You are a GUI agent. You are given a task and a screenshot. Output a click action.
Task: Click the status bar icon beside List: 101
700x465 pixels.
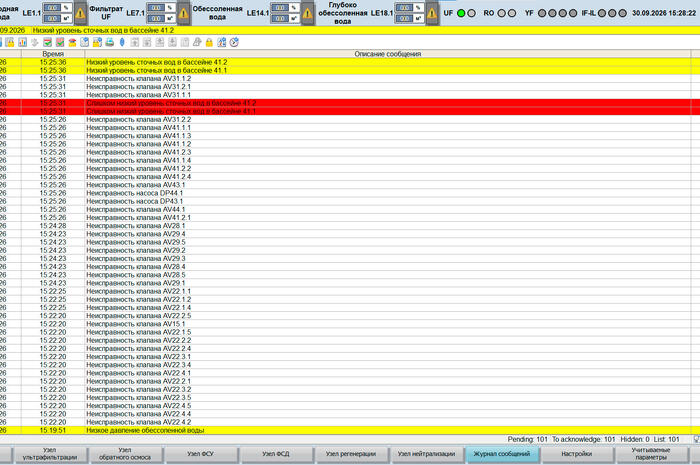(x=696, y=440)
